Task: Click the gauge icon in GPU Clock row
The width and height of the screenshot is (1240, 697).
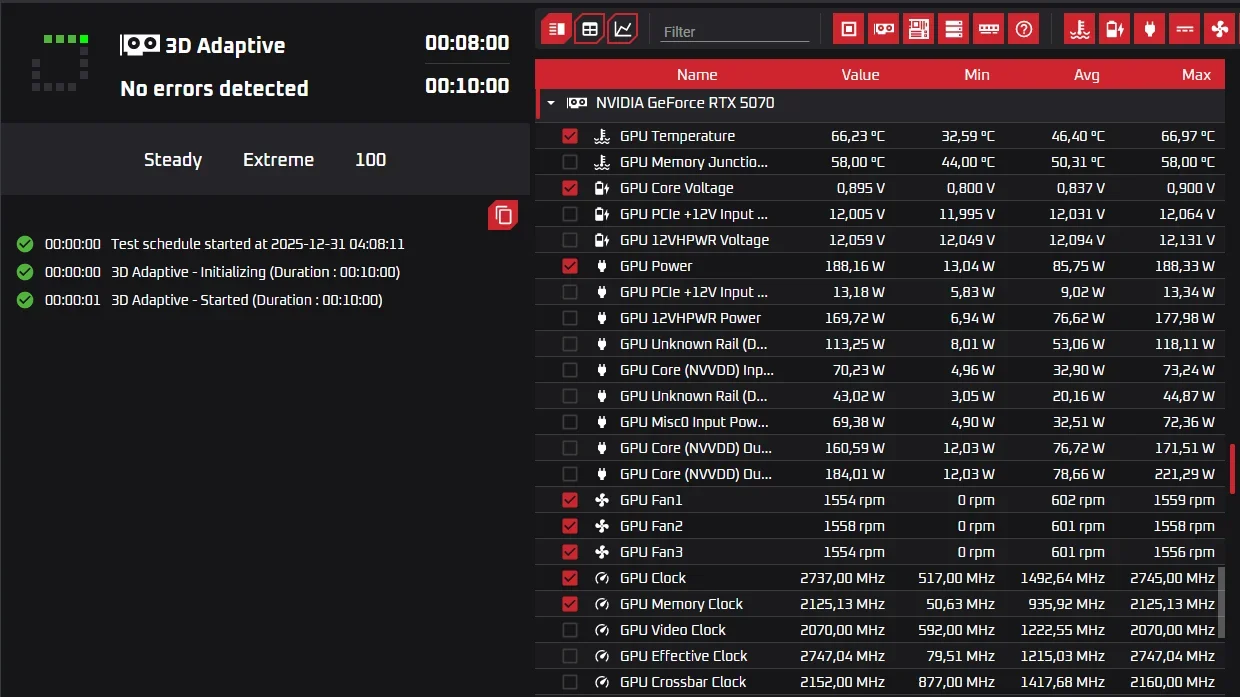Action: pos(602,578)
